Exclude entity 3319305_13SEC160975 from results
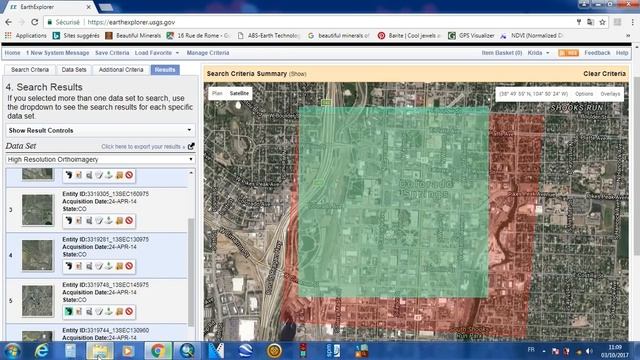 129,221
